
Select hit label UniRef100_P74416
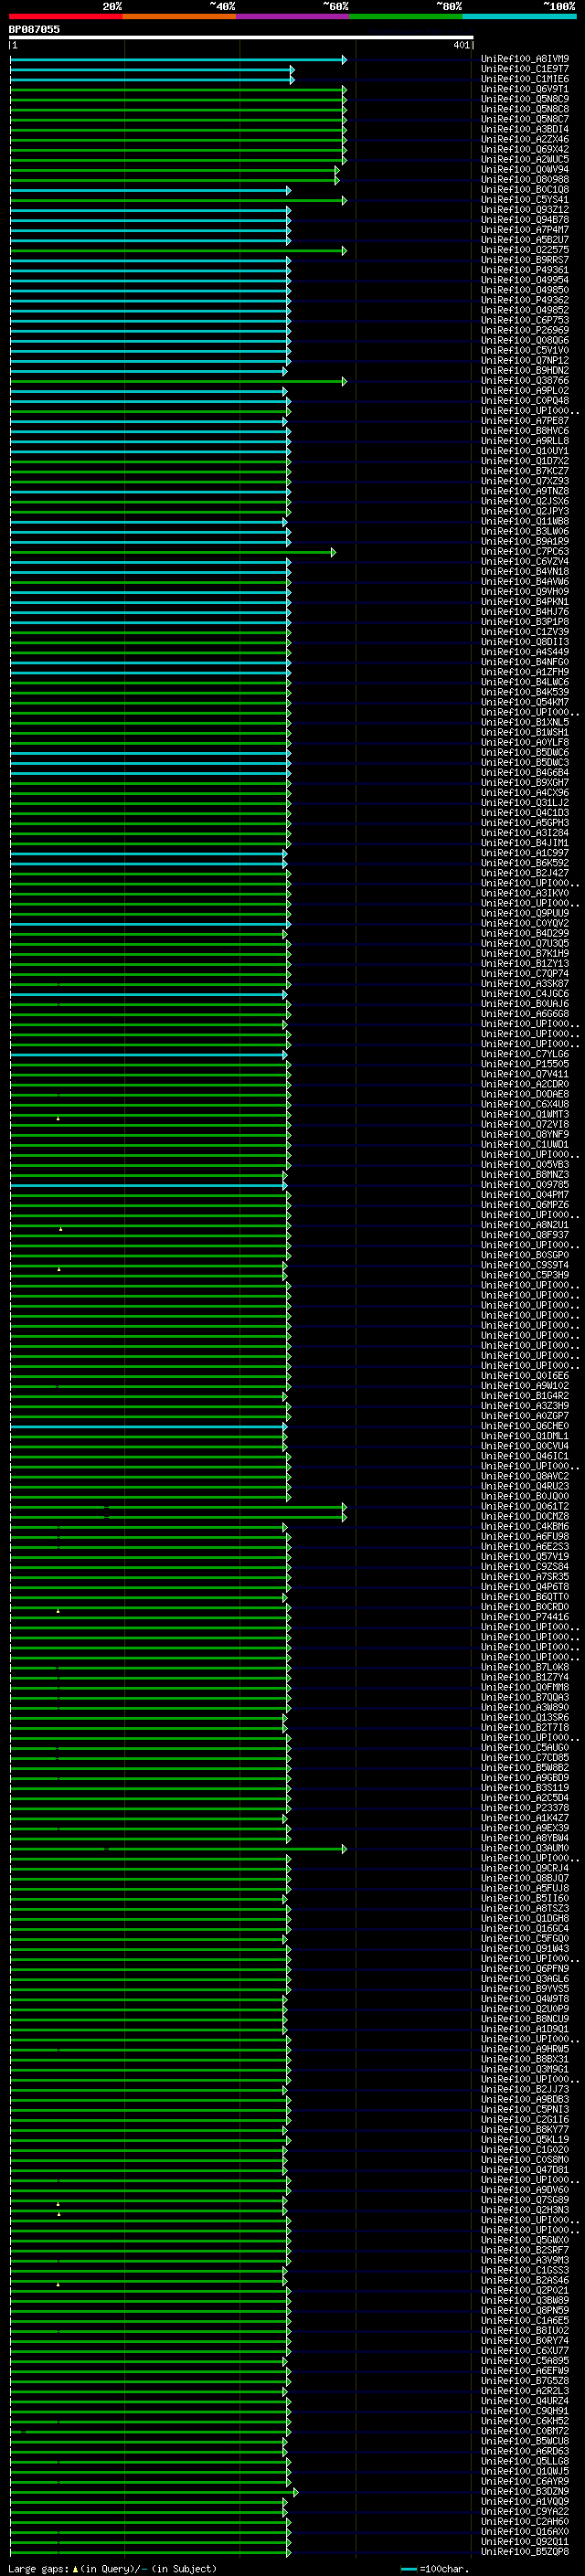tap(525, 1617)
